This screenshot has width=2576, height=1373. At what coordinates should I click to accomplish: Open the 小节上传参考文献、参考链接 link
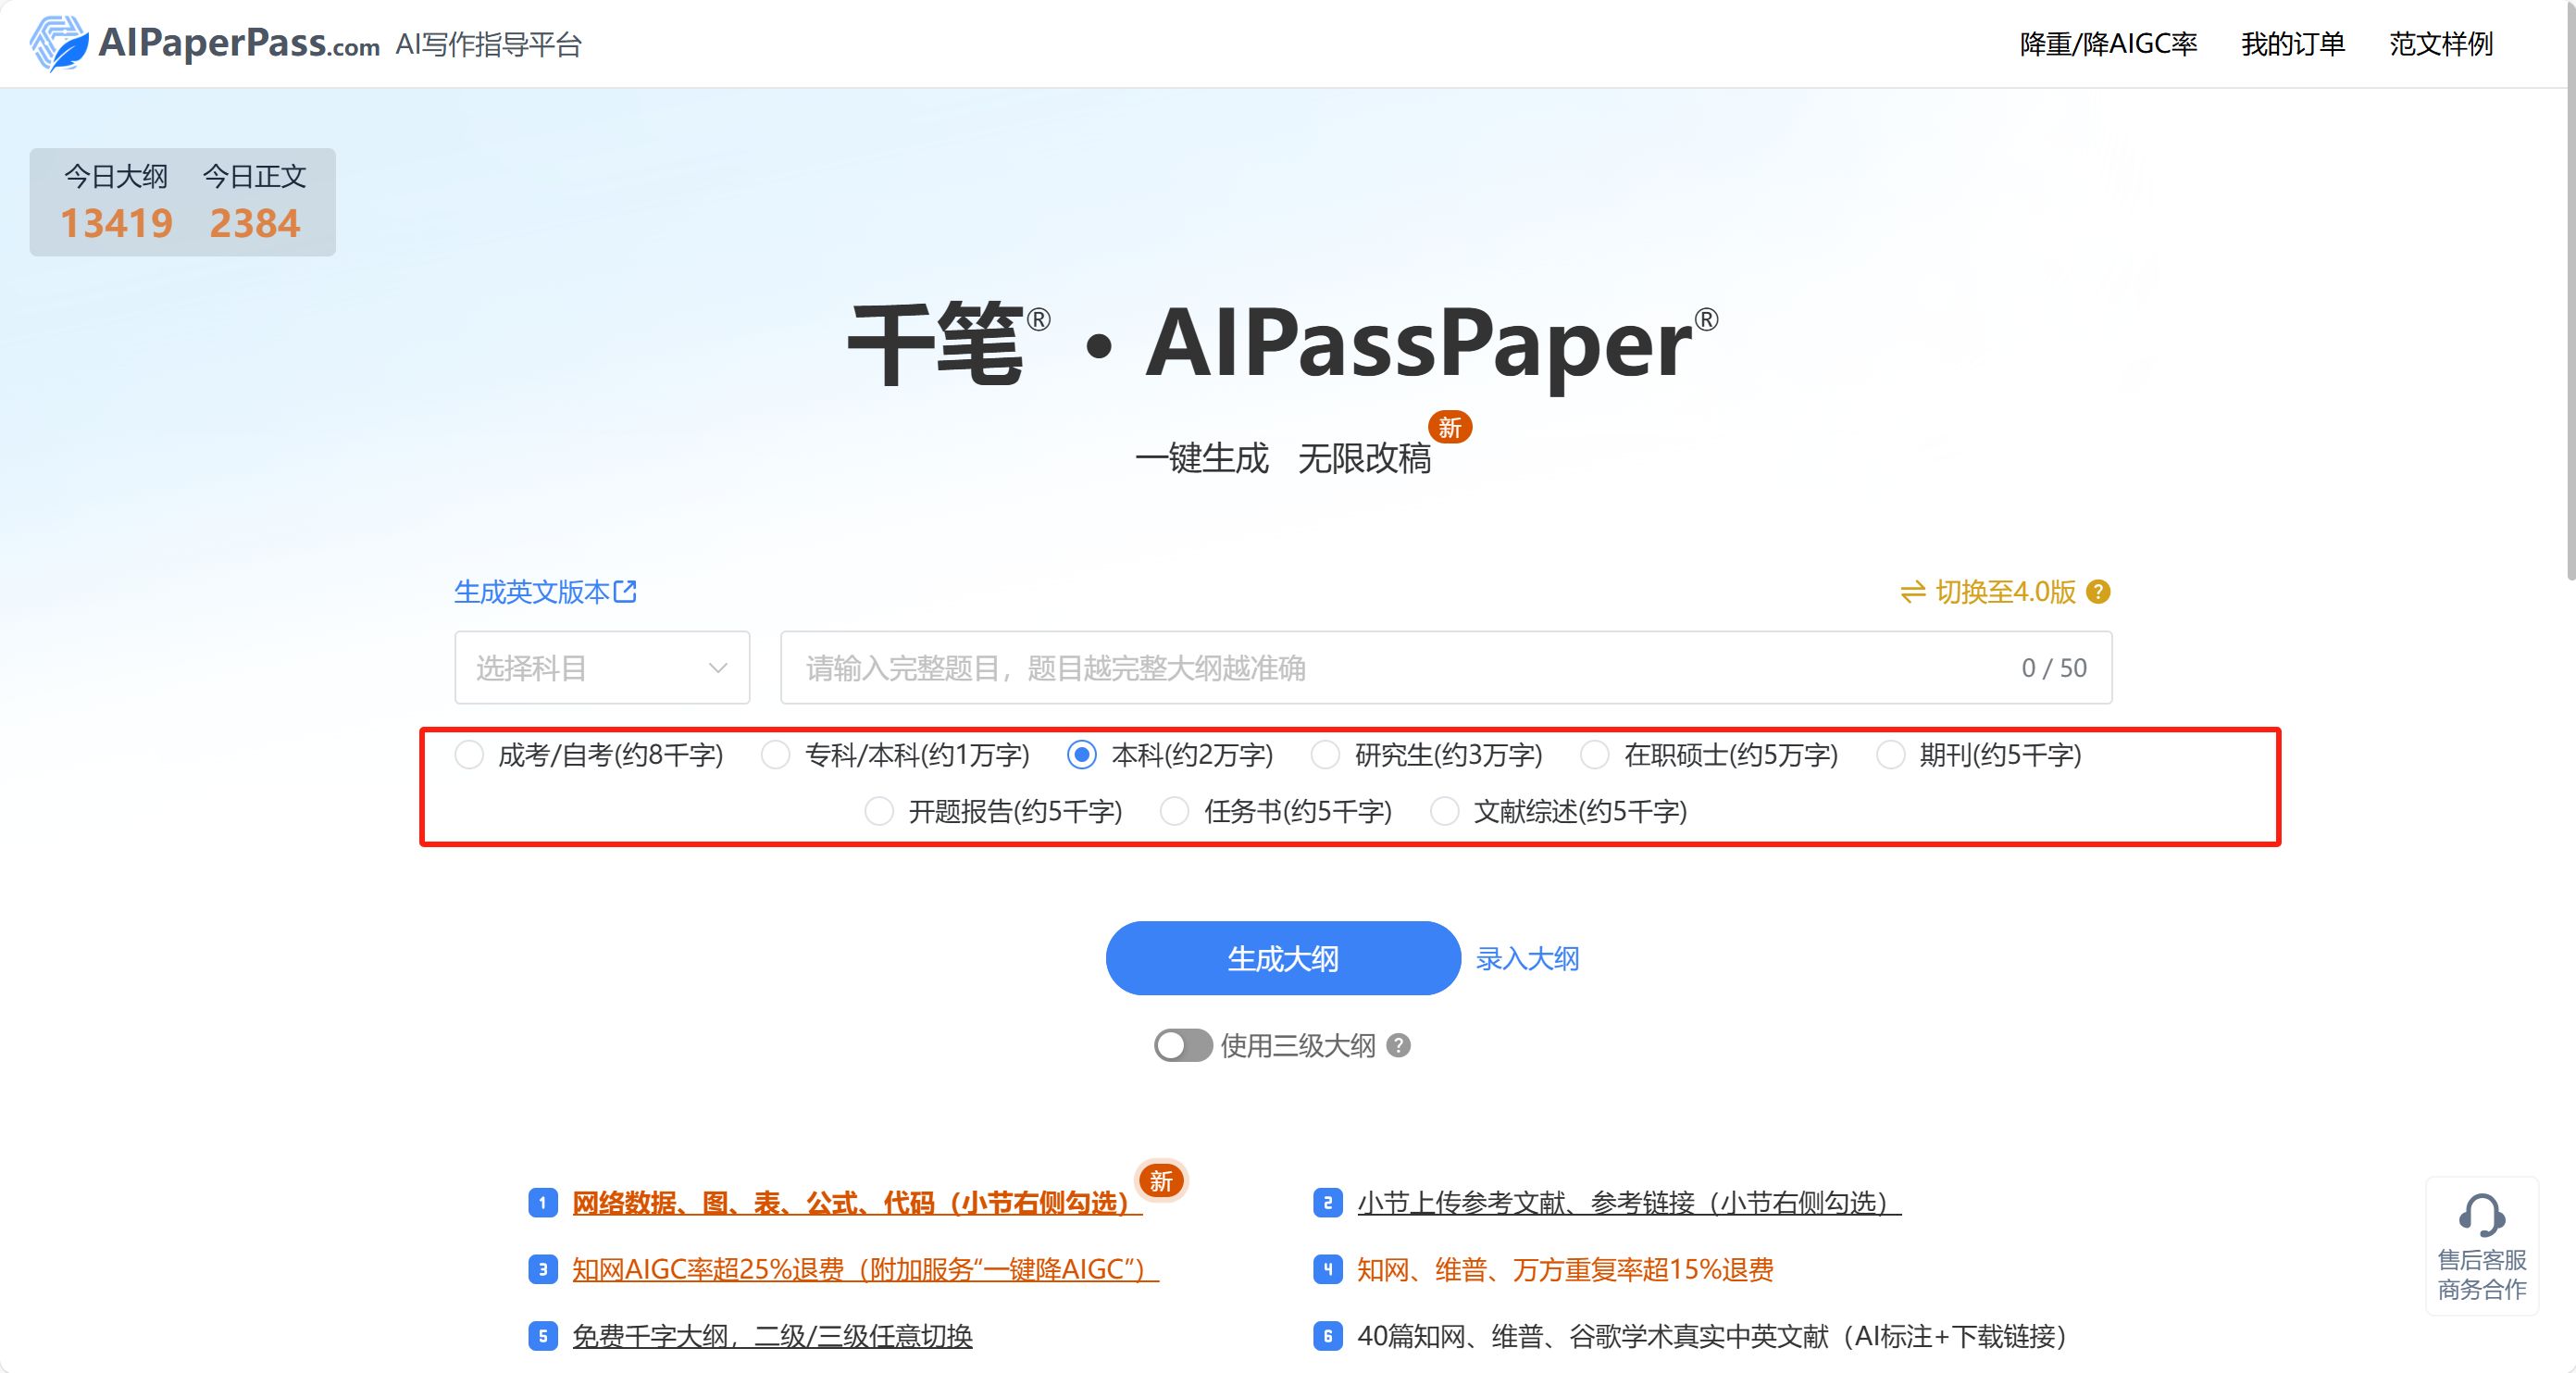[x=1629, y=1202]
